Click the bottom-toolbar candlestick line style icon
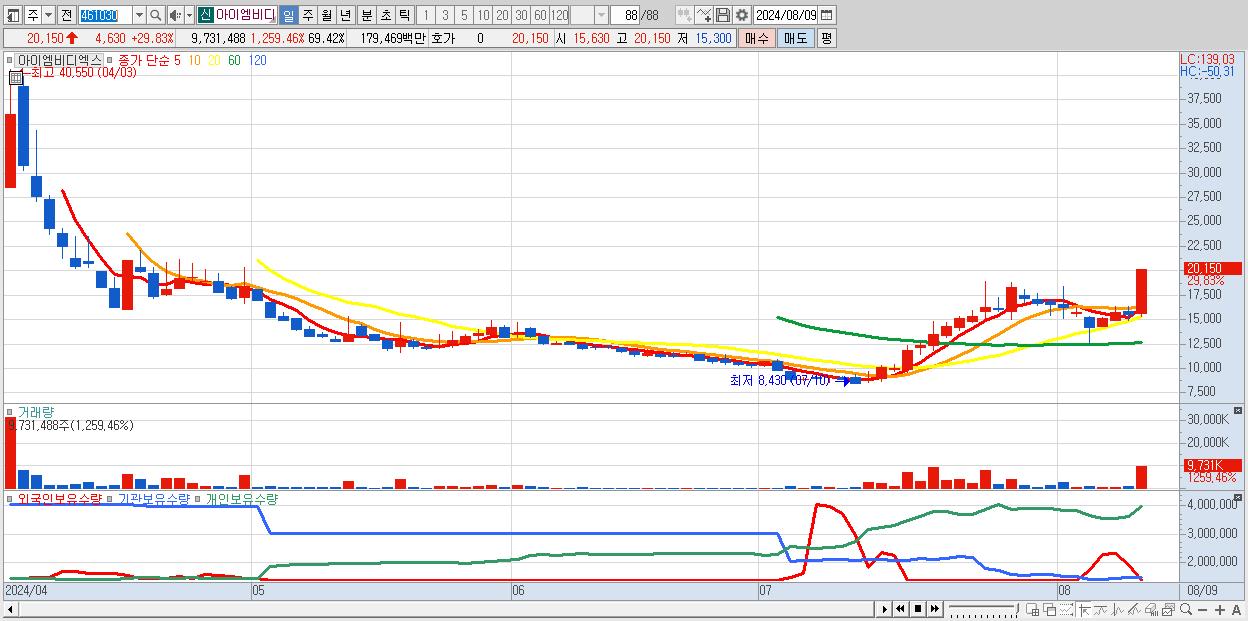 coord(1118,609)
